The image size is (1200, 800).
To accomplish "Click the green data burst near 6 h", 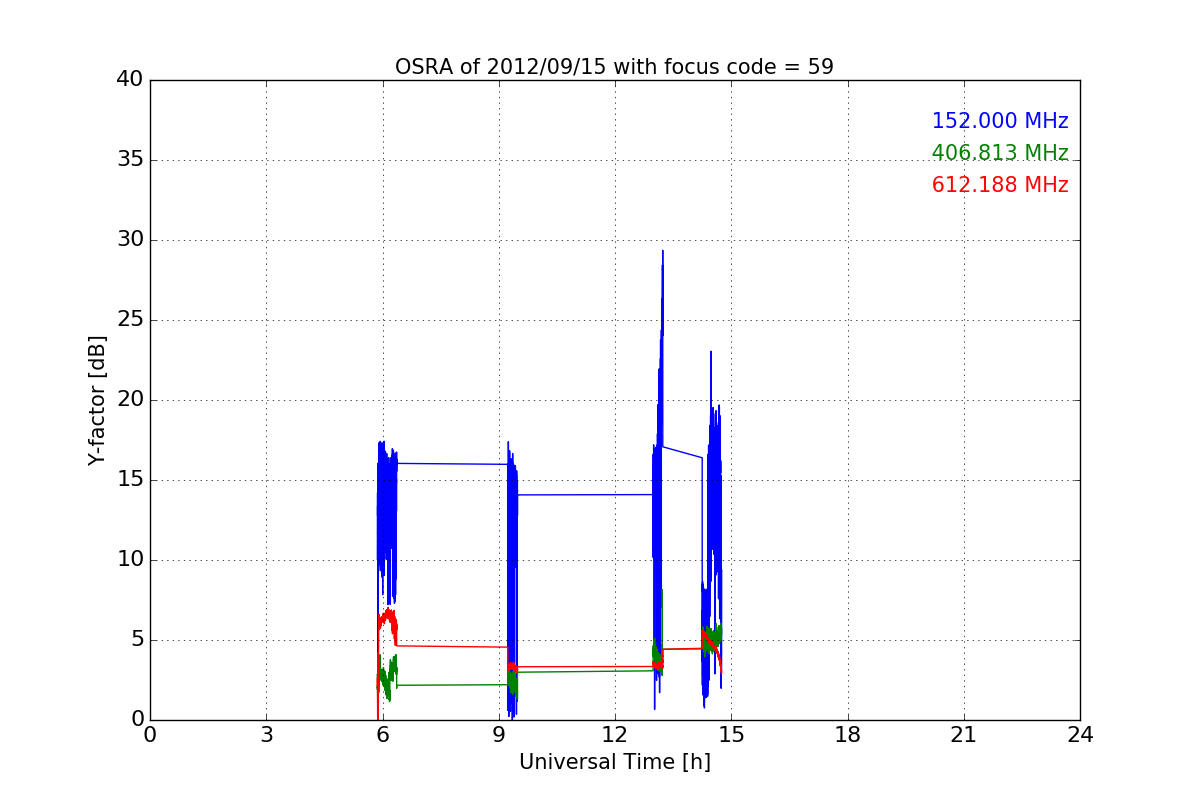I will coord(387,677).
